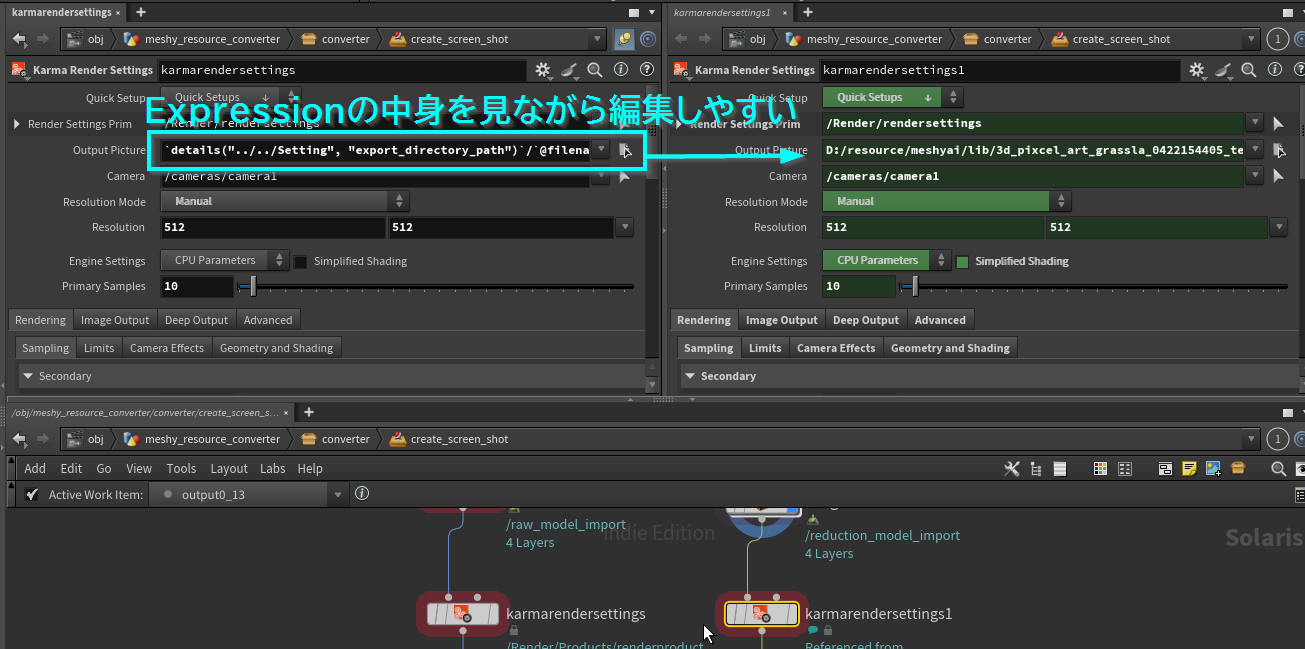1305x649 pixels.
Task: Open file chooser for Output Picture in left pane
Action: 625,150
